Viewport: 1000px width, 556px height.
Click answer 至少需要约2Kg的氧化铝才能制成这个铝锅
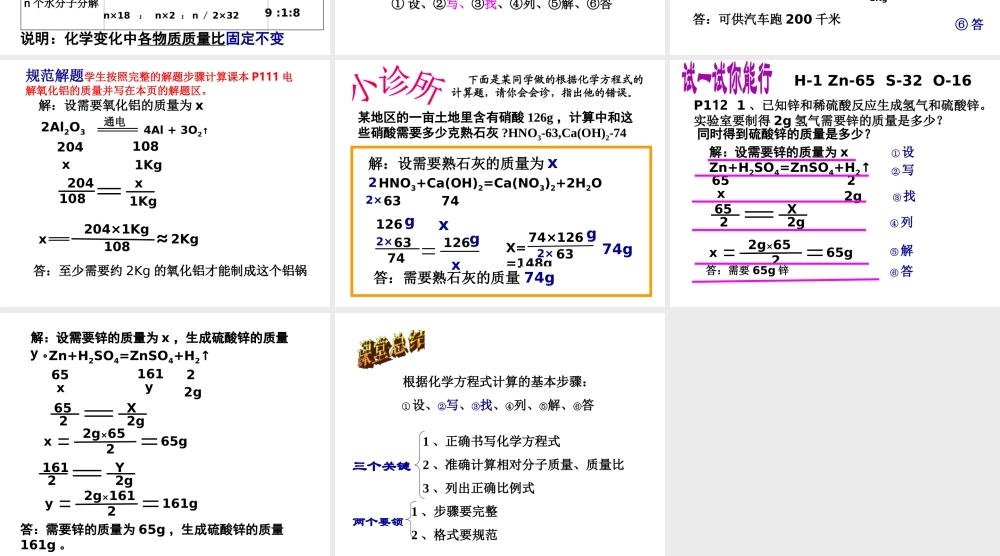170,270
